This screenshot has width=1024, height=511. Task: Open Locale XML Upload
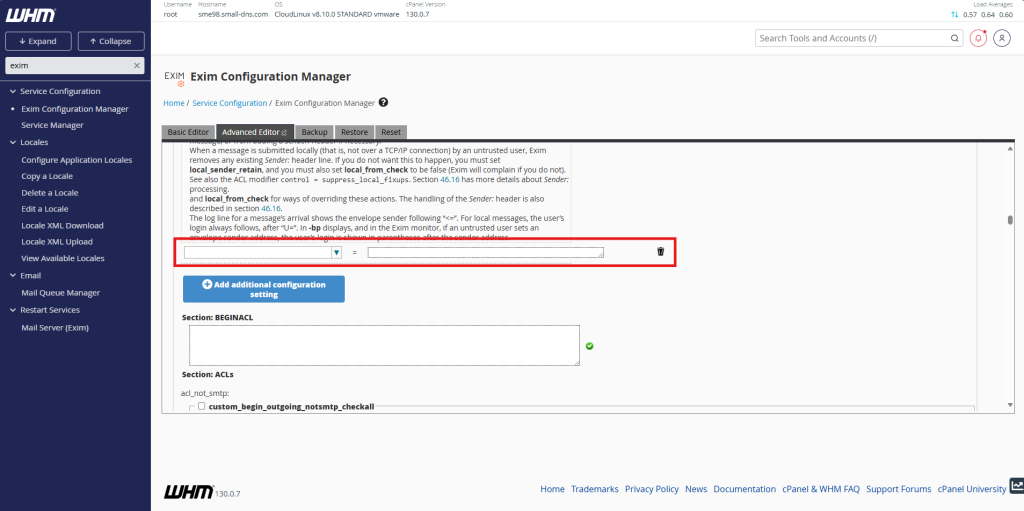pyautogui.click(x=57, y=242)
